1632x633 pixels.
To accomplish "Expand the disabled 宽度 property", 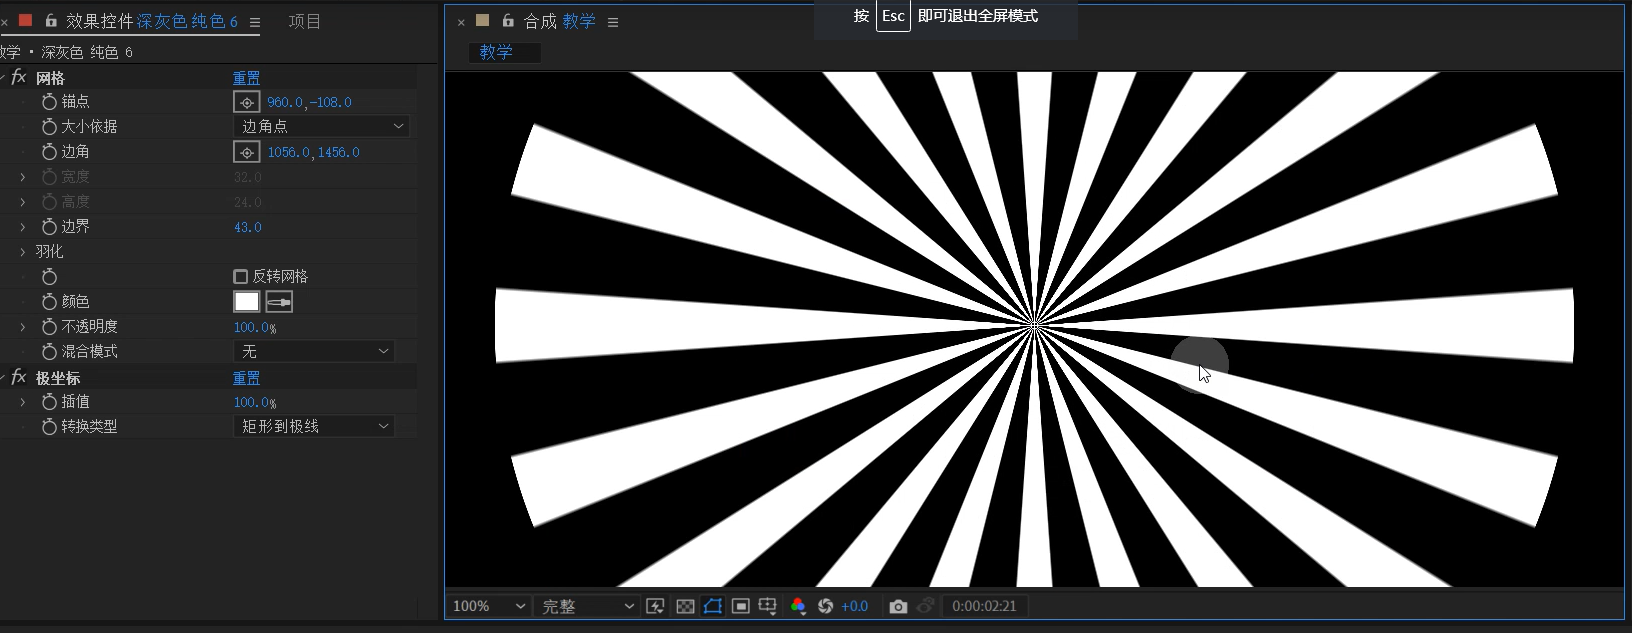I will click(23, 177).
